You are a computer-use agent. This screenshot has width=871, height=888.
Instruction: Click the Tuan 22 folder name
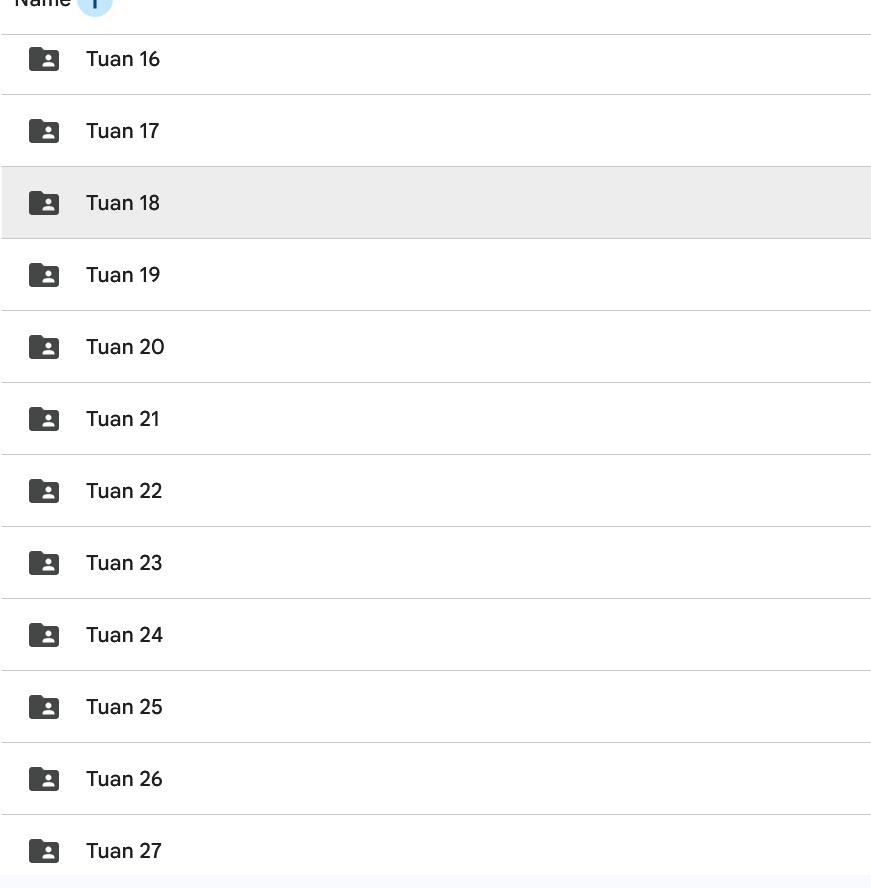click(x=124, y=491)
